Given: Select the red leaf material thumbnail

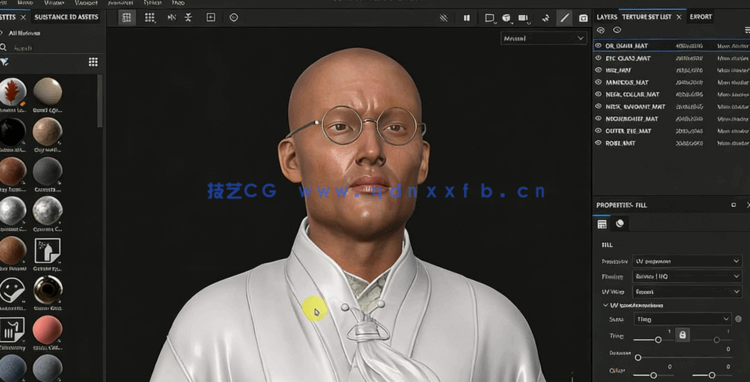Looking at the screenshot, I should (x=12, y=91).
